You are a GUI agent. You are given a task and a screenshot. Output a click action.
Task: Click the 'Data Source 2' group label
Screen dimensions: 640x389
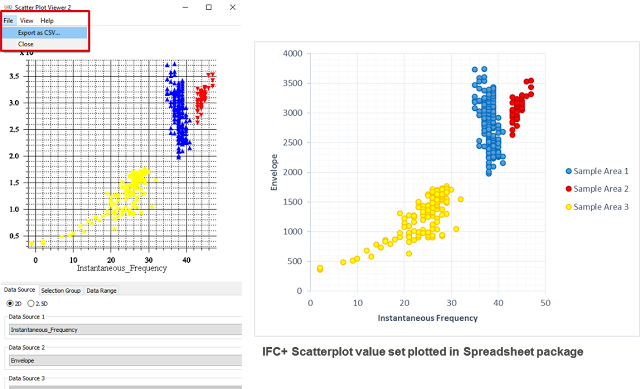(x=27, y=348)
